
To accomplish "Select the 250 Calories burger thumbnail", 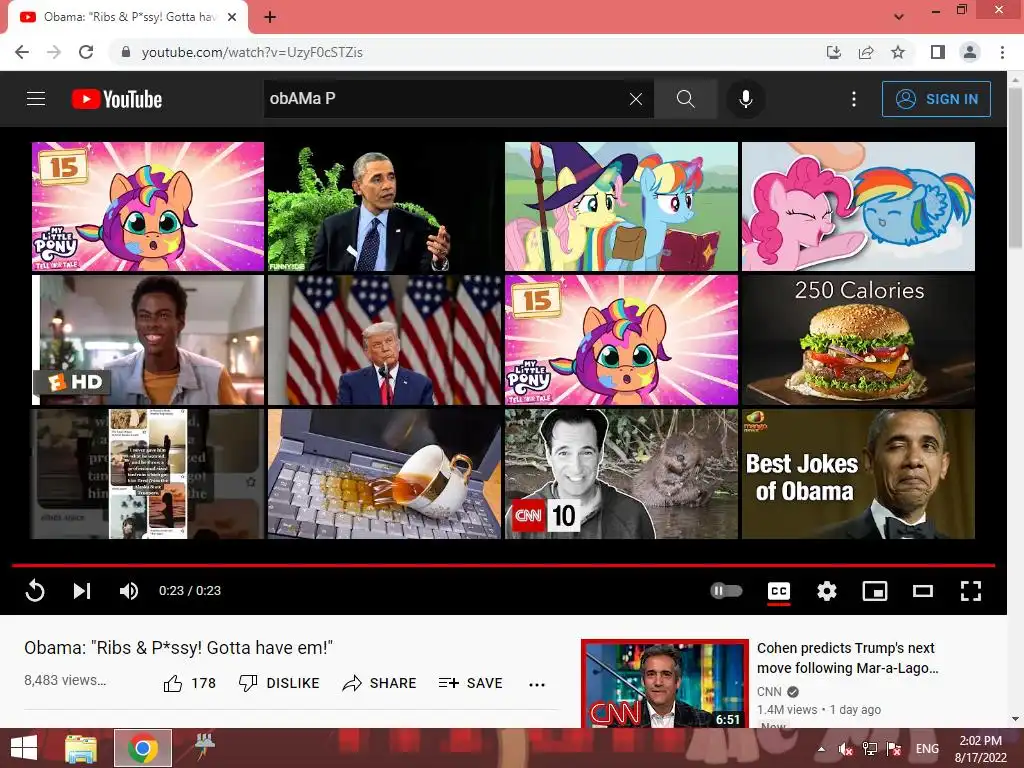I will point(858,340).
